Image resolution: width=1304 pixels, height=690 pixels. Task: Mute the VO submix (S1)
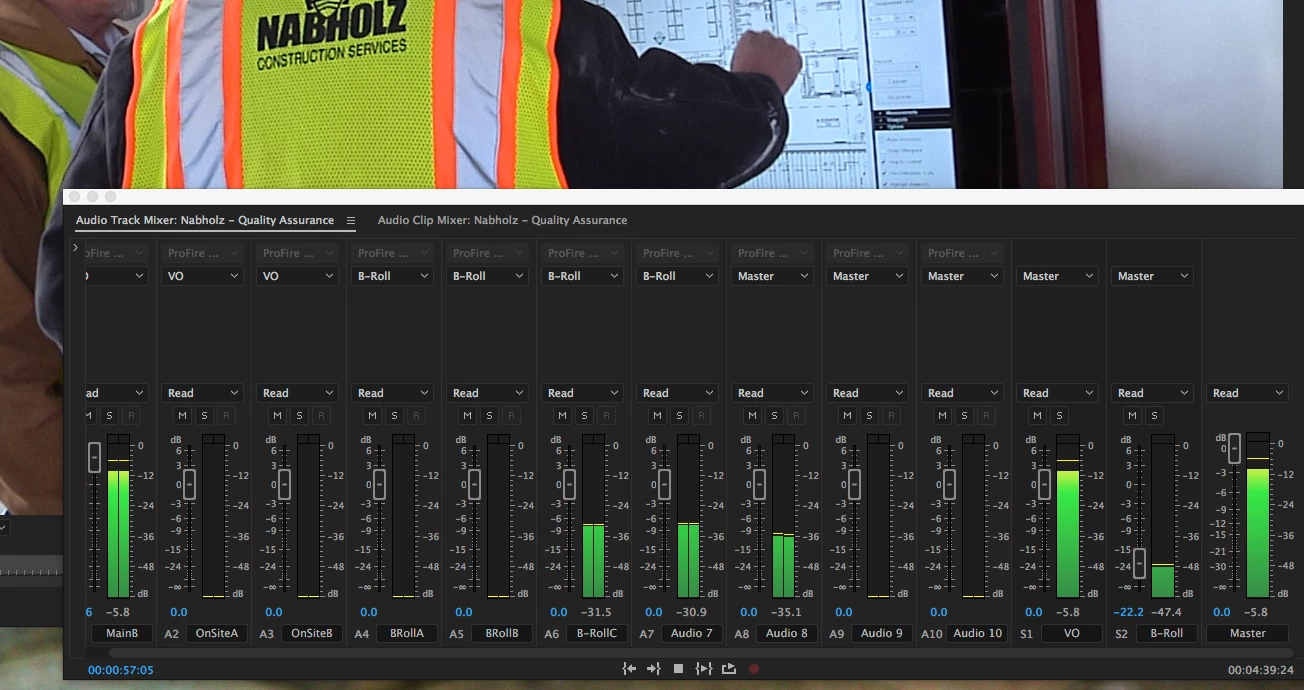coord(1037,416)
